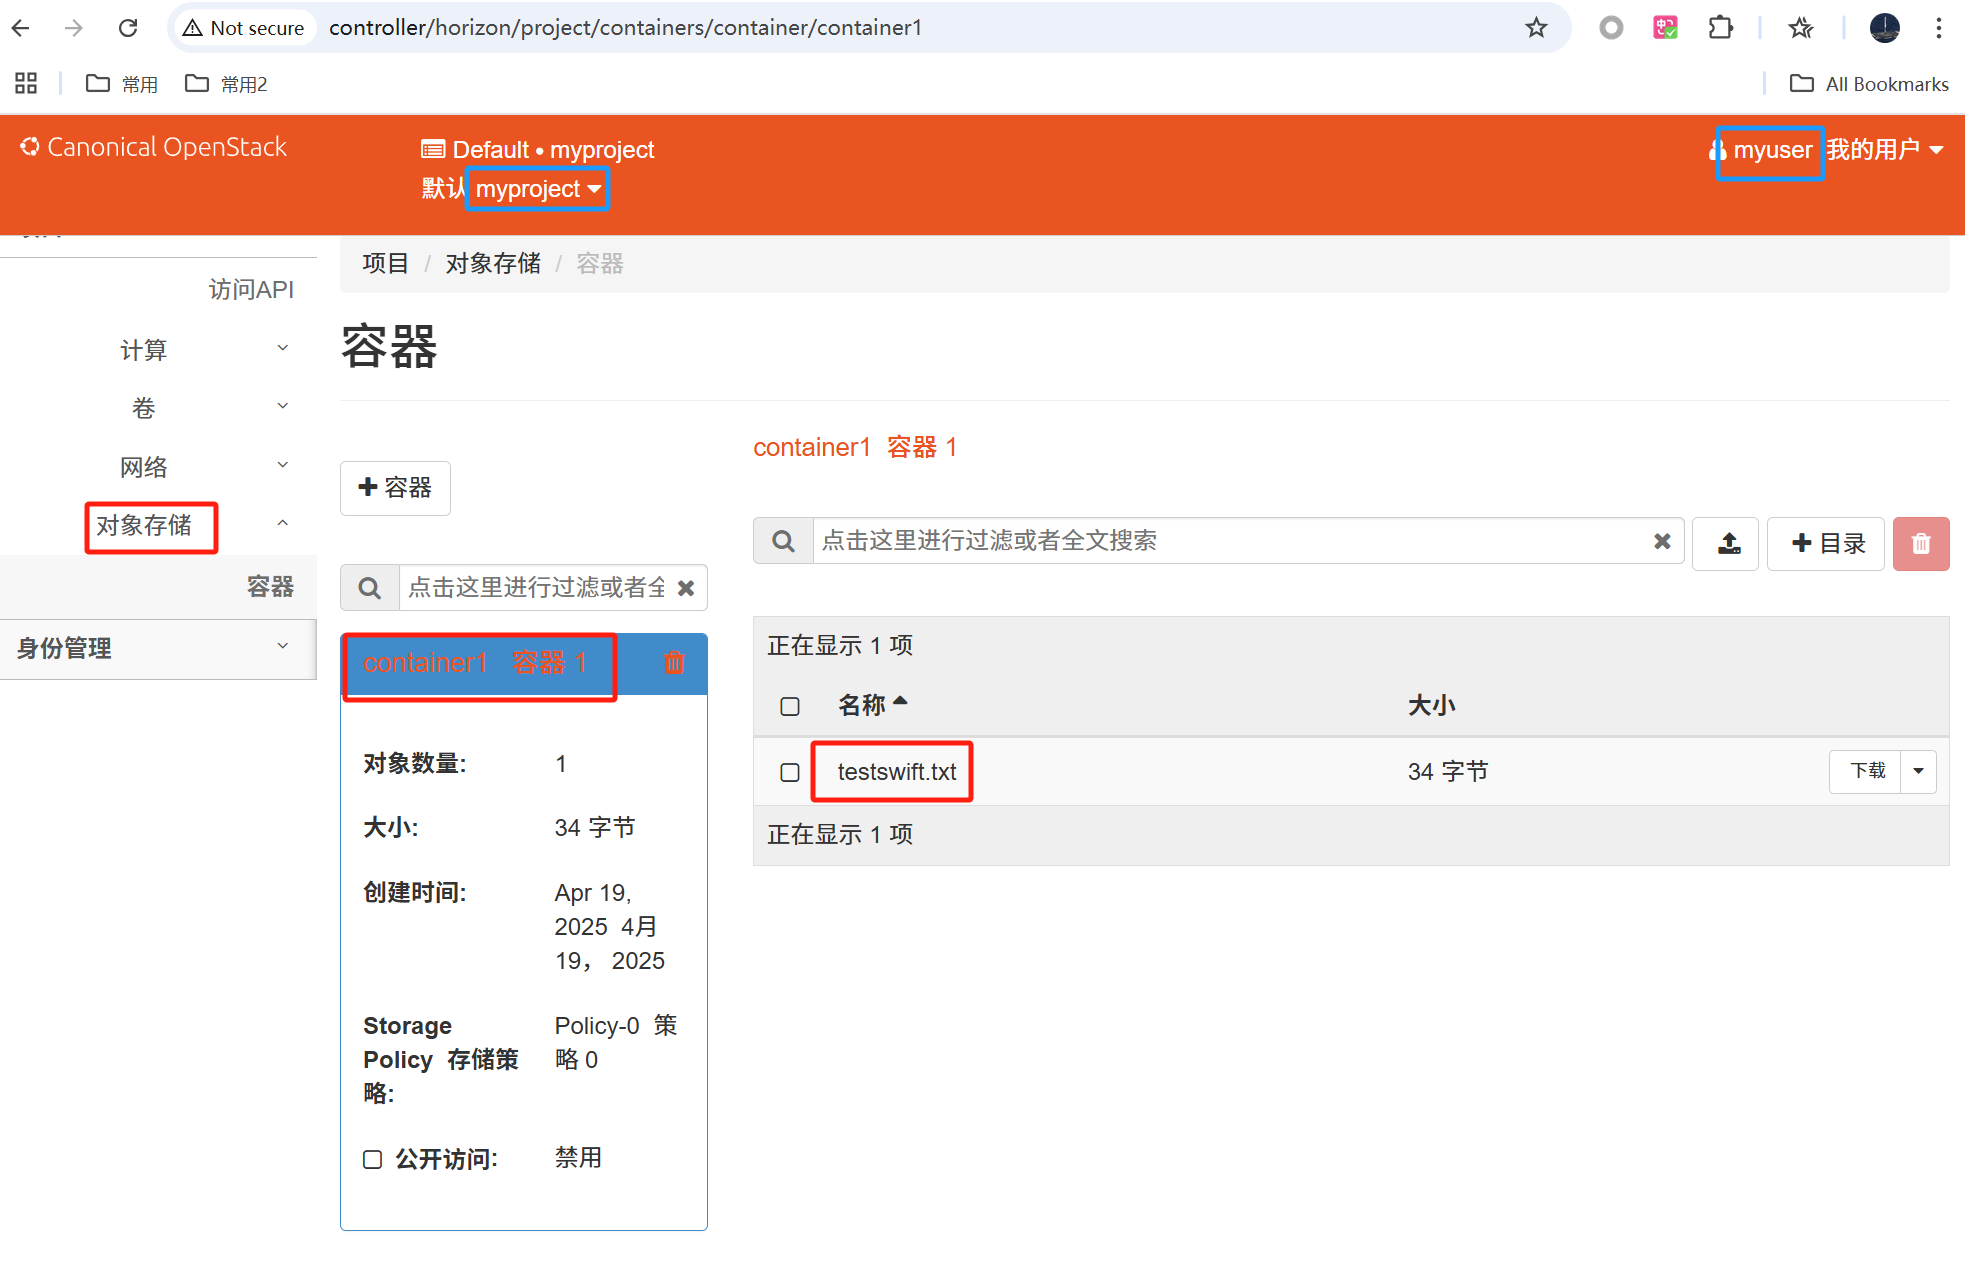Click into the object filter search field
Viewport: 1965px width, 1267px height.
[x=1230, y=541]
